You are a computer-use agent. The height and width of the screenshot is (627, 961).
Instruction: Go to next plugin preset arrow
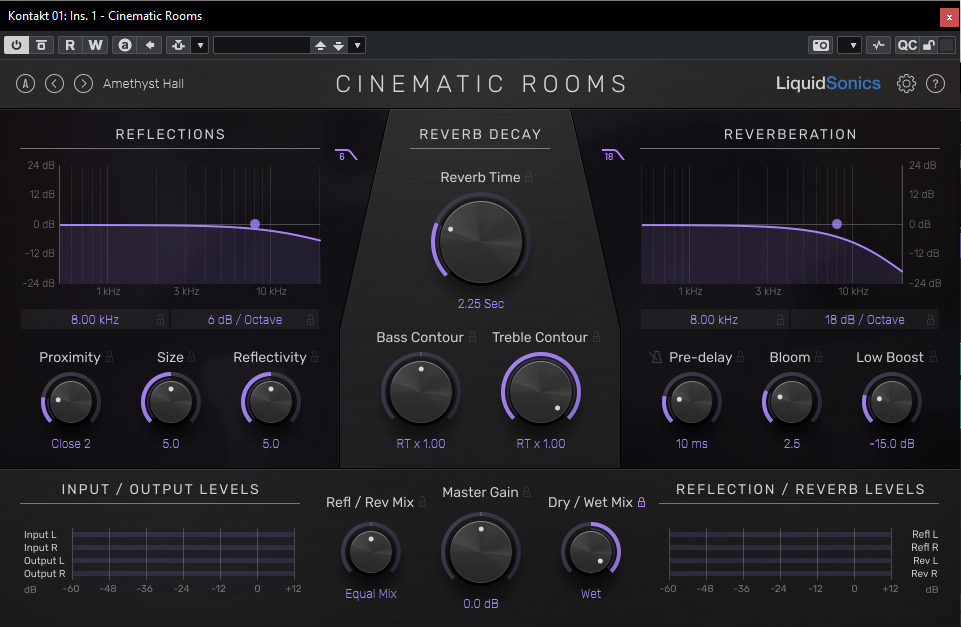click(x=83, y=83)
